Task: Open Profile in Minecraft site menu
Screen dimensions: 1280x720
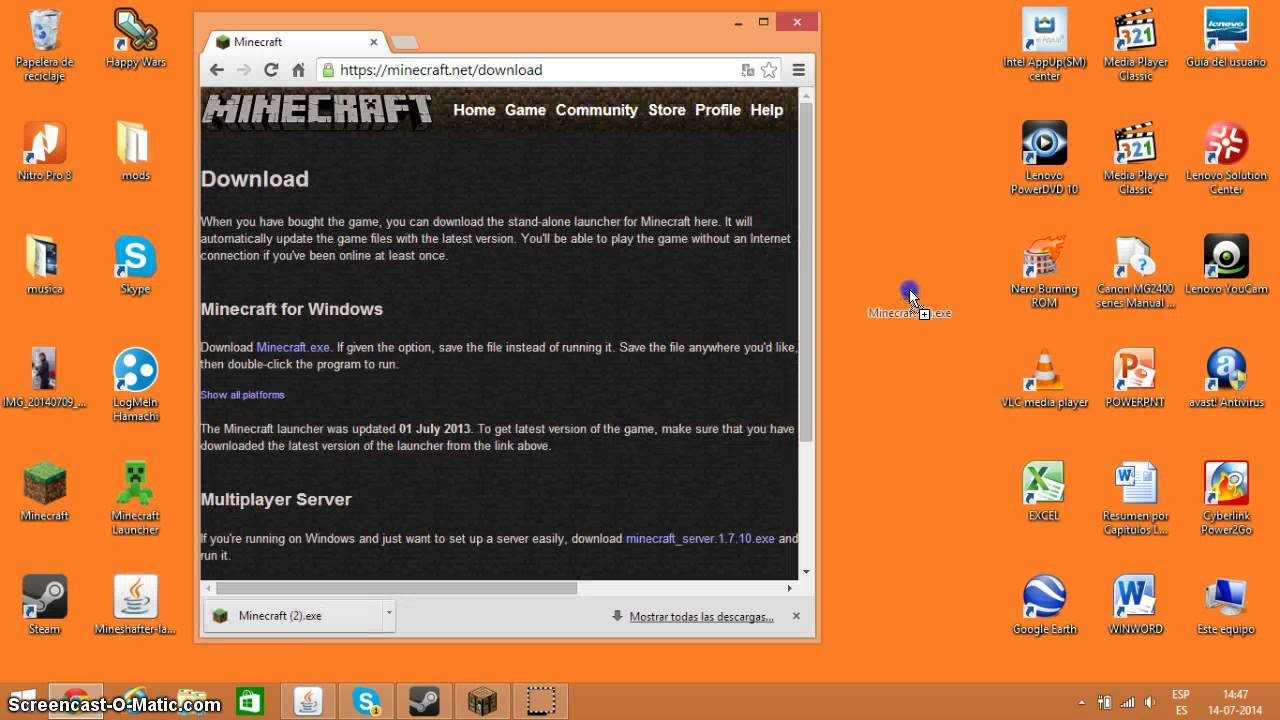Action: coord(718,110)
